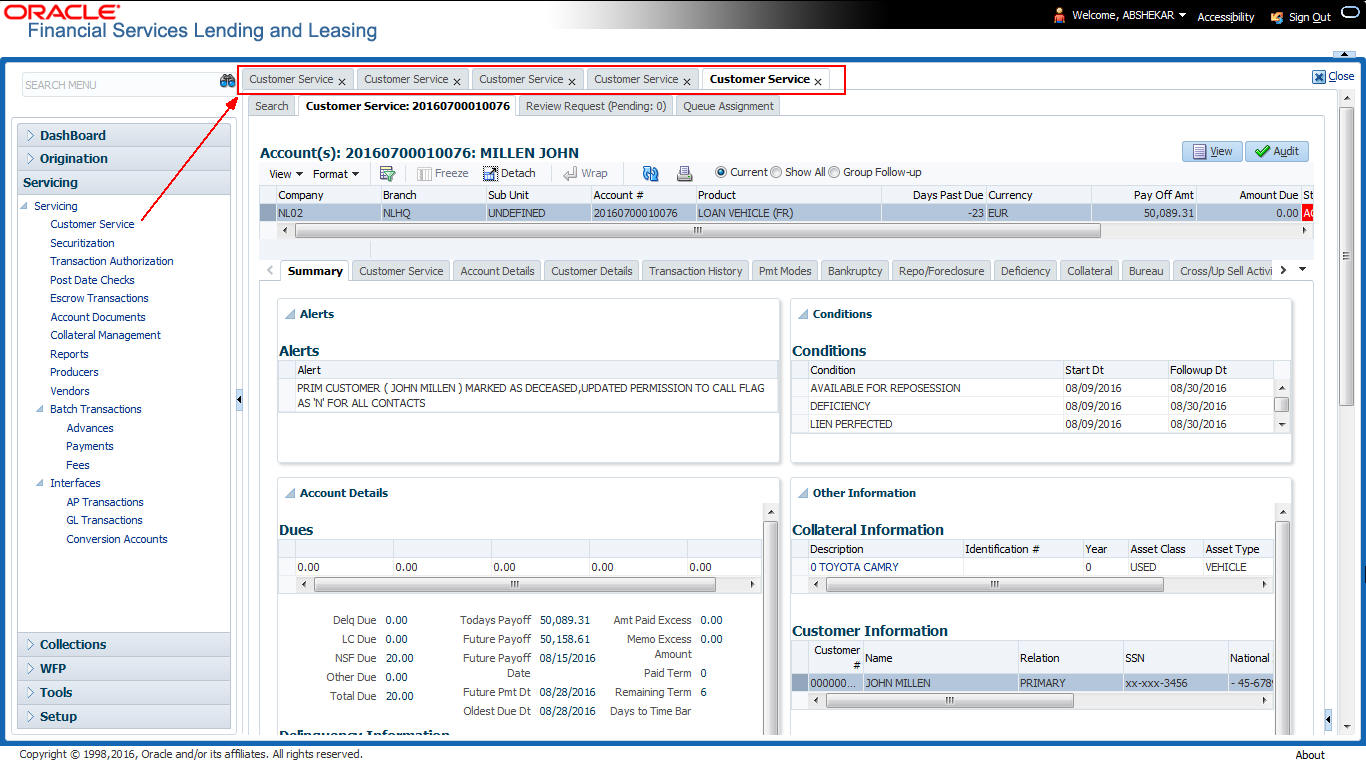Click the Freeze columns toolbar button
Screen dimensions: 1366x768
tap(443, 173)
